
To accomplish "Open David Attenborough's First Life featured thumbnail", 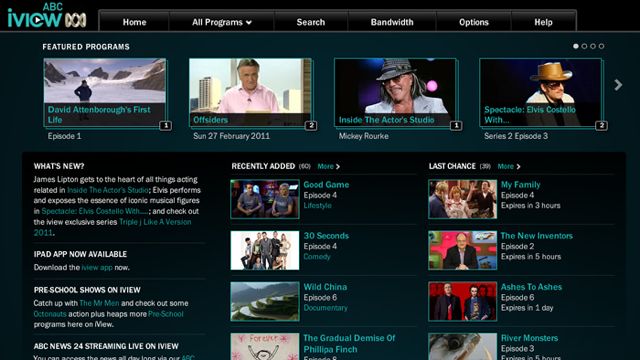I will (x=104, y=92).
